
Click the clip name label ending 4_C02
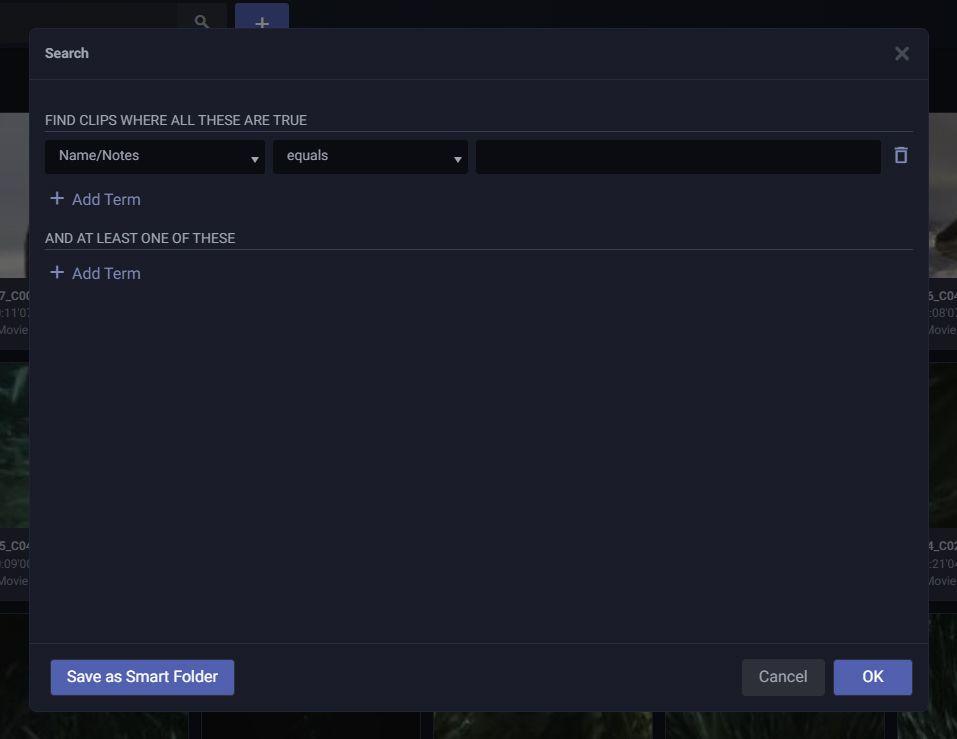943,546
